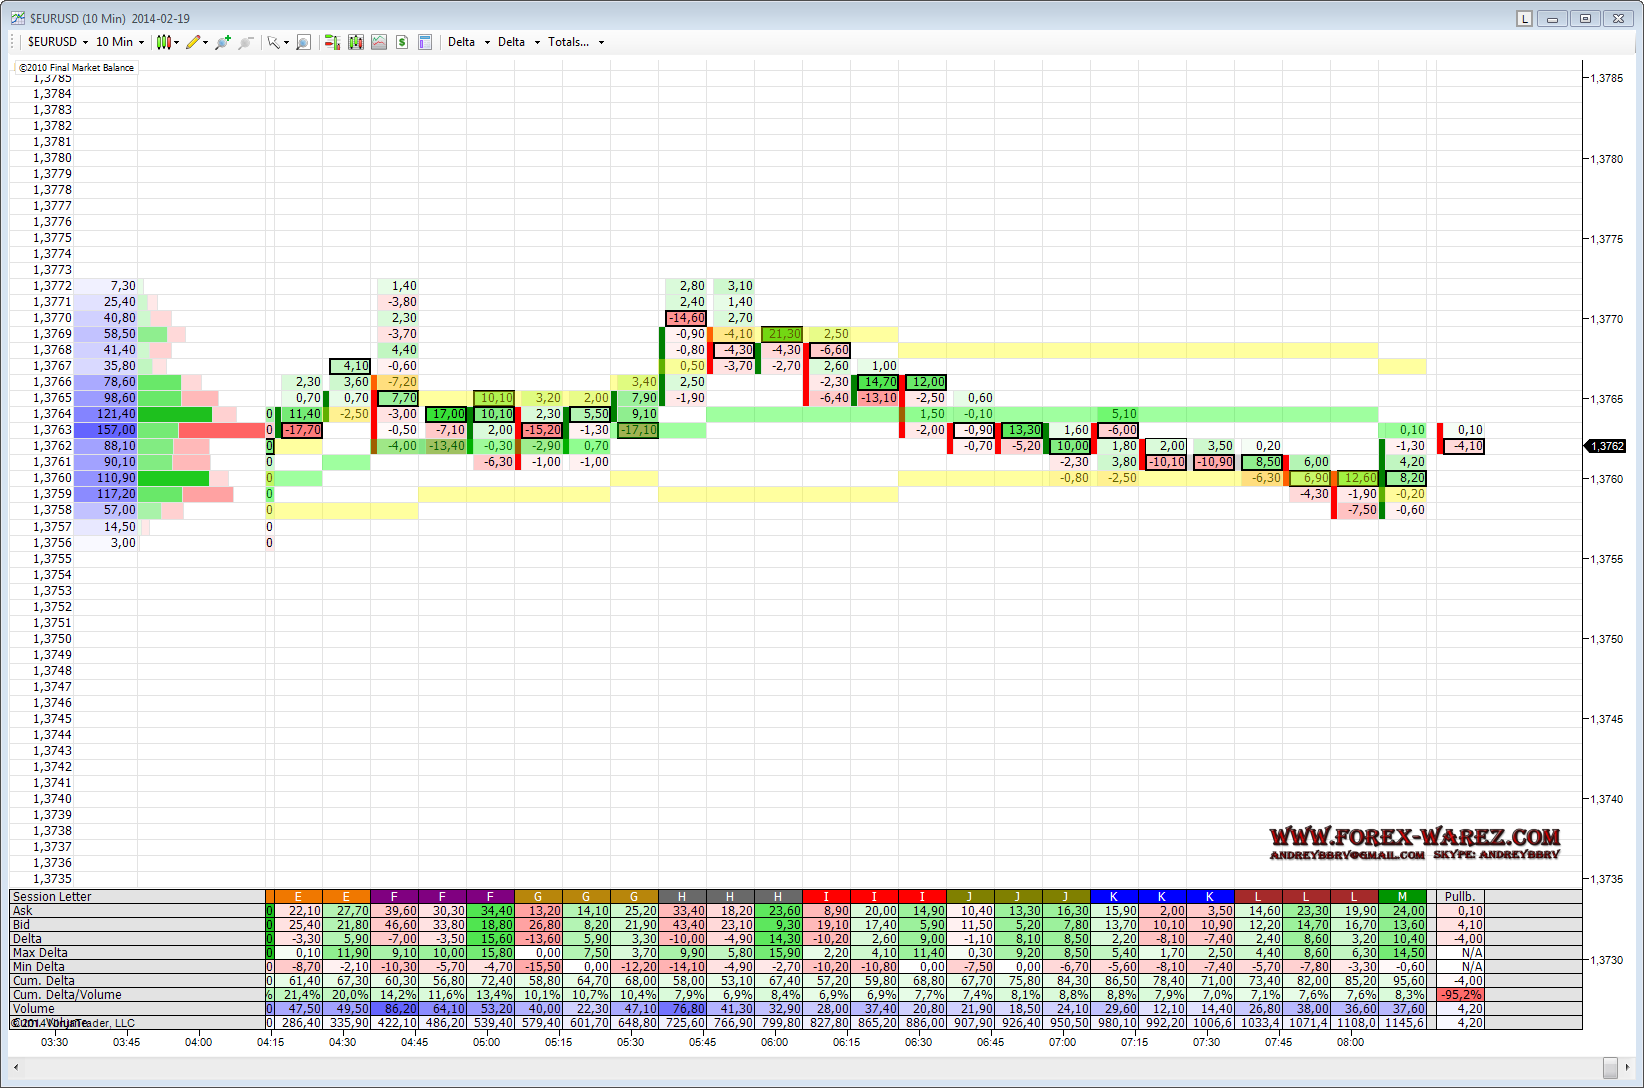Open the properties table icon

425,42
